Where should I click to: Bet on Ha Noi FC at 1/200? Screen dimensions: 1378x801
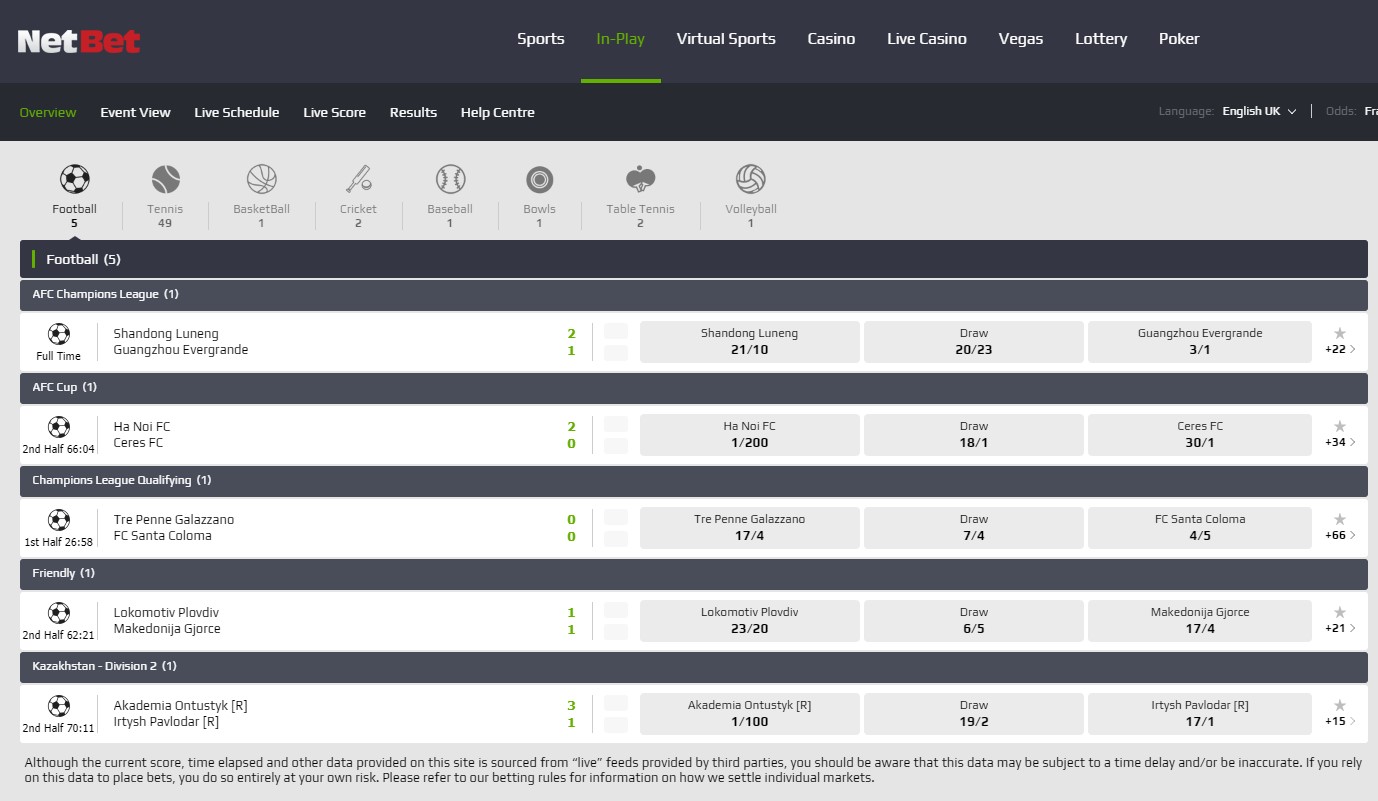[750, 435]
